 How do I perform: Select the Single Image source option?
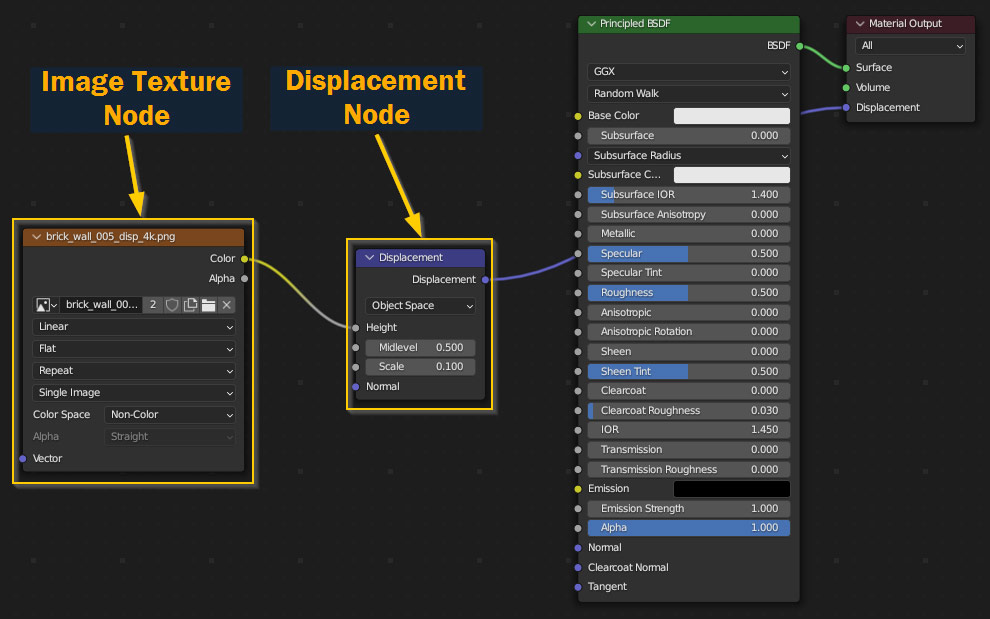tap(134, 392)
